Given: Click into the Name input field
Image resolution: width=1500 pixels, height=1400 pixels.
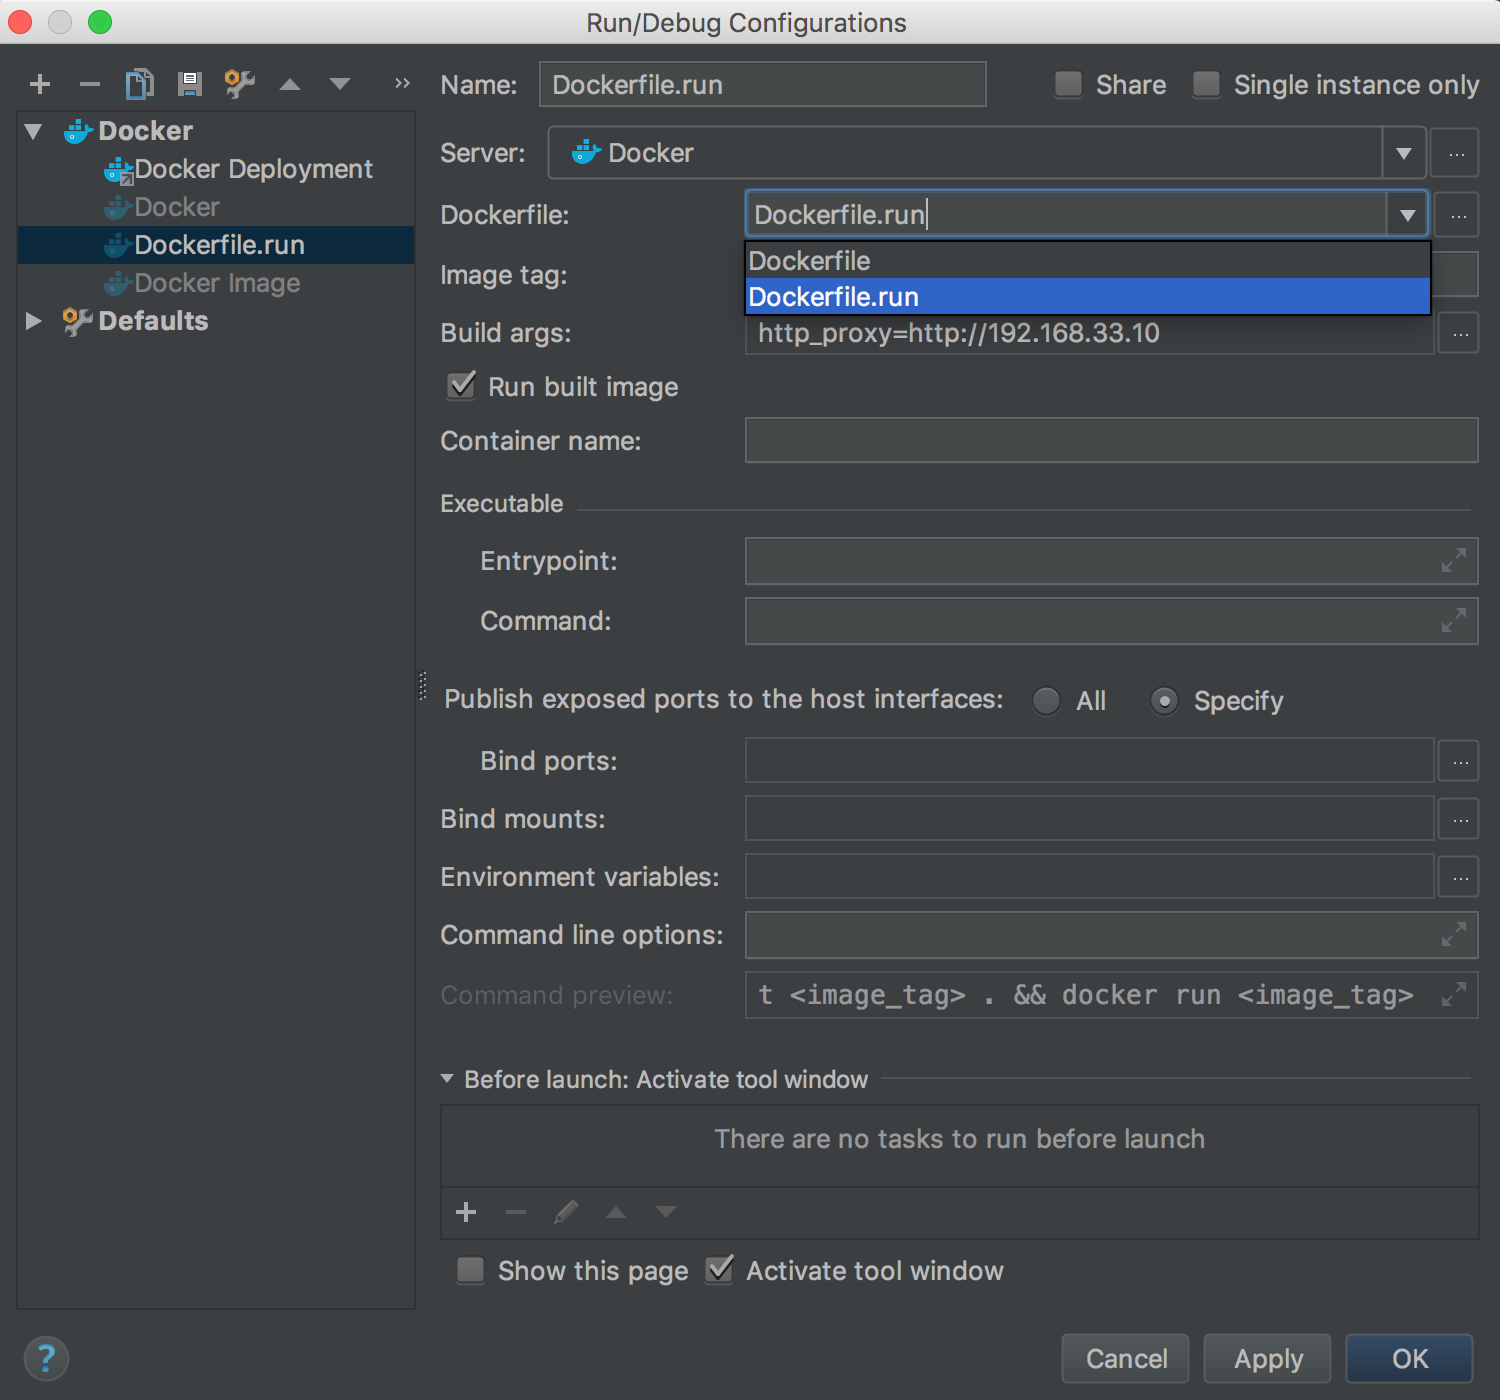Looking at the screenshot, I should pos(763,84).
